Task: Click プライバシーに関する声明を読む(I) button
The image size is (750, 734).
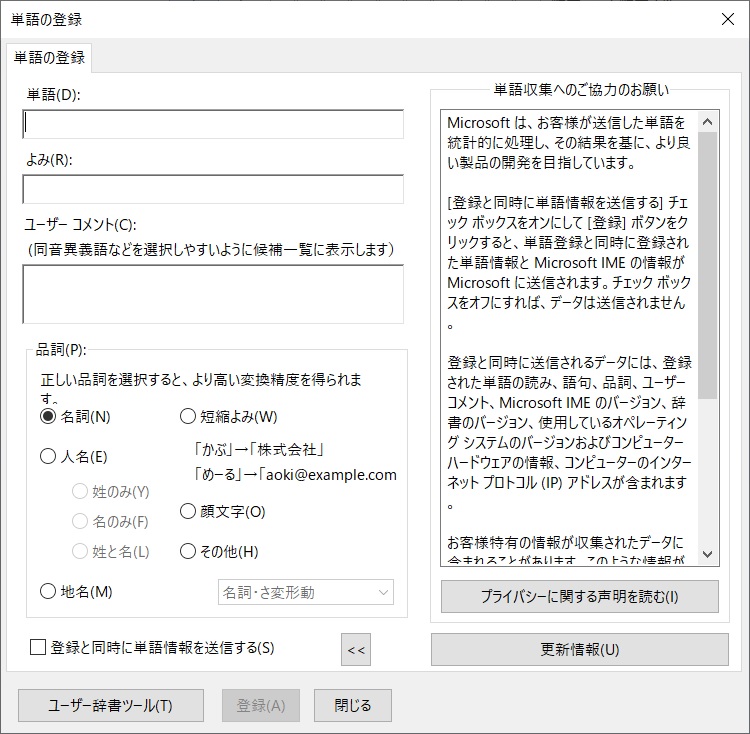Action: point(579,597)
